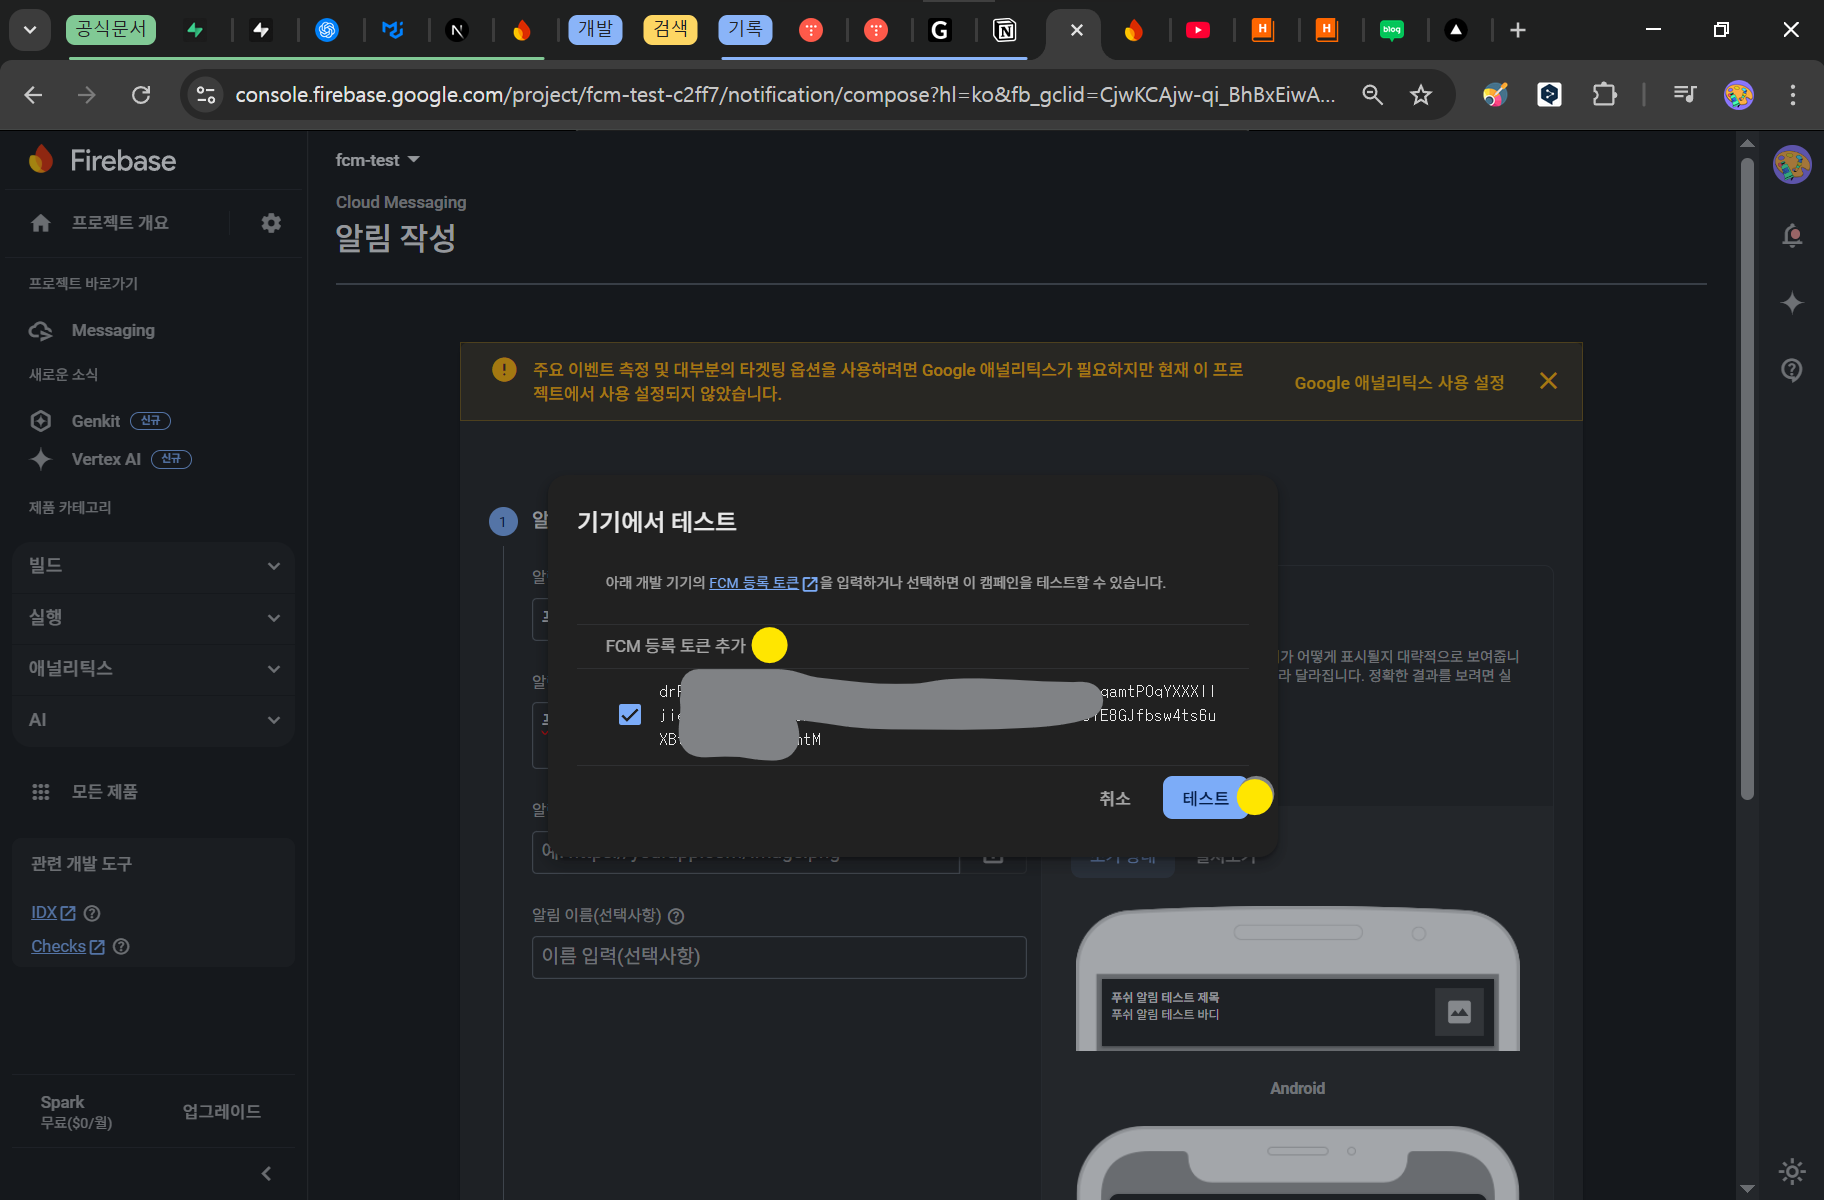Open the fcm-test project dropdown
Image resolution: width=1824 pixels, height=1200 pixels.
[x=378, y=160]
